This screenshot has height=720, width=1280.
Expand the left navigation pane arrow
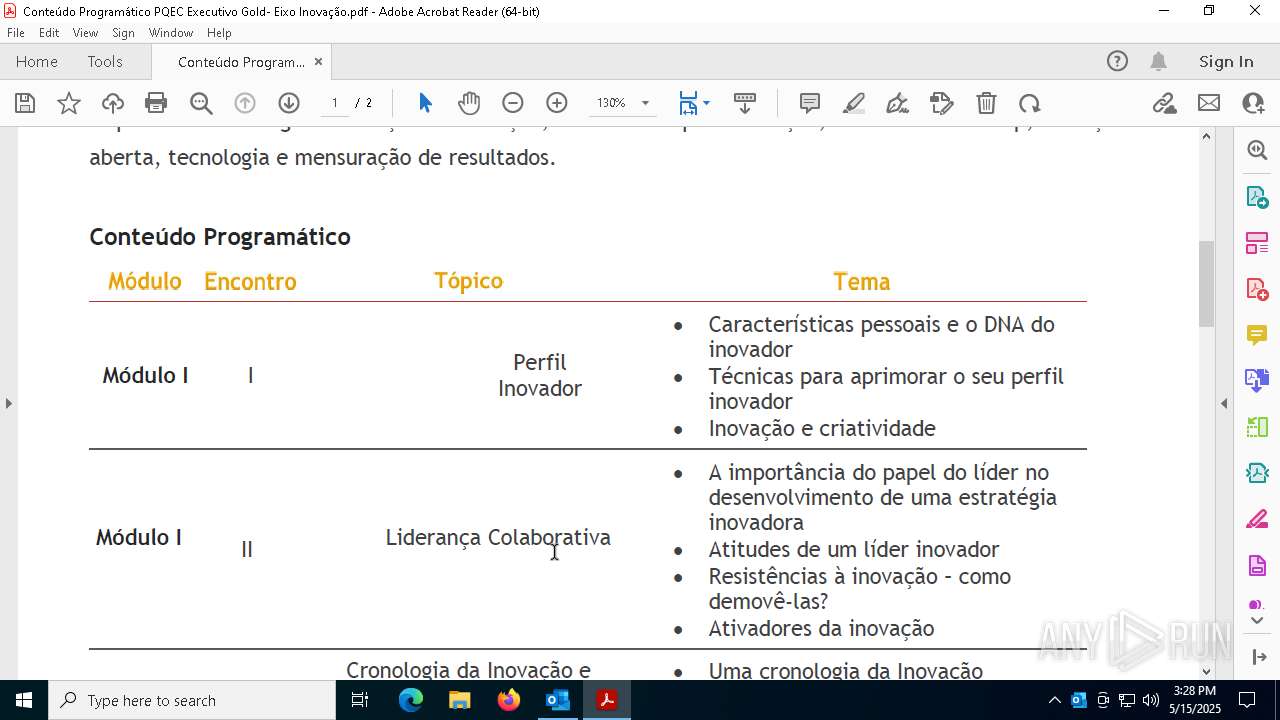tap(8, 403)
